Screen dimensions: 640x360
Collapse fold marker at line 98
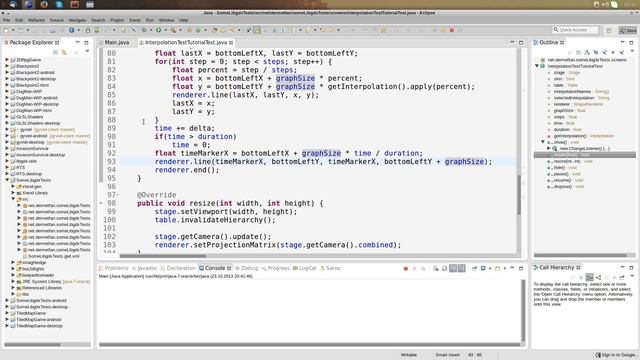pos(101,203)
